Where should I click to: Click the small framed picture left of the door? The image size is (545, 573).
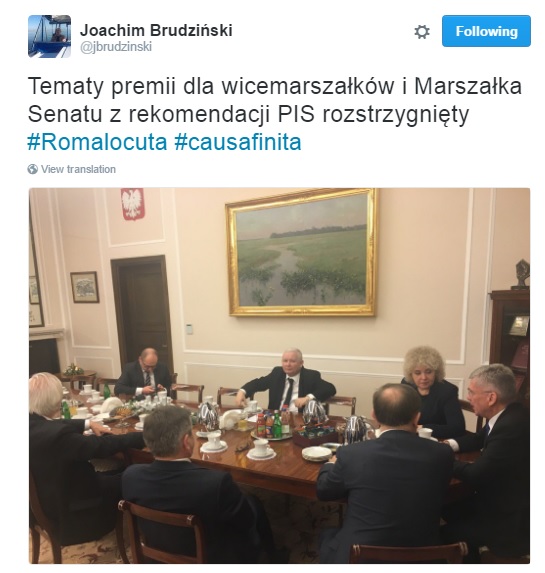pyautogui.click(x=84, y=287)
